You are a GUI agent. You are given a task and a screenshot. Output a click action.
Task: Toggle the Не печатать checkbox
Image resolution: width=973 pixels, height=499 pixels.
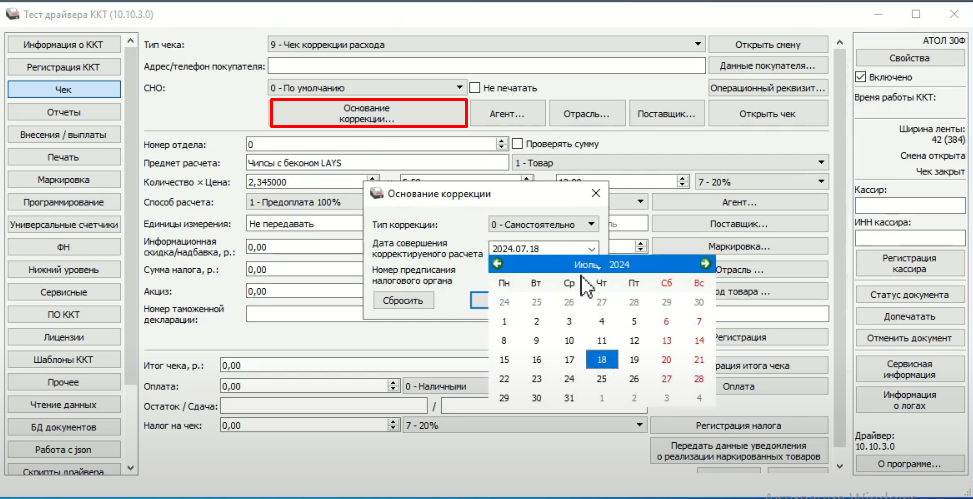(x=476, y=88)
